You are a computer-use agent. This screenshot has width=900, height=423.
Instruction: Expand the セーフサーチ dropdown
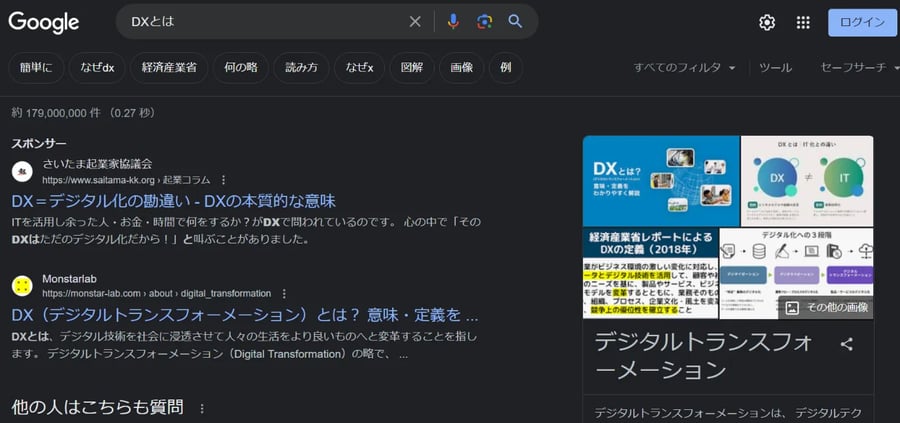click(860, 68)
